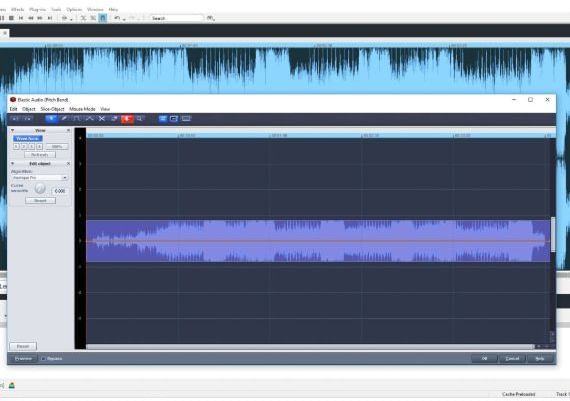The image size is (570, 401).
Task: Click the 0.000 curve smooth value field
Action: coord(60,191)
